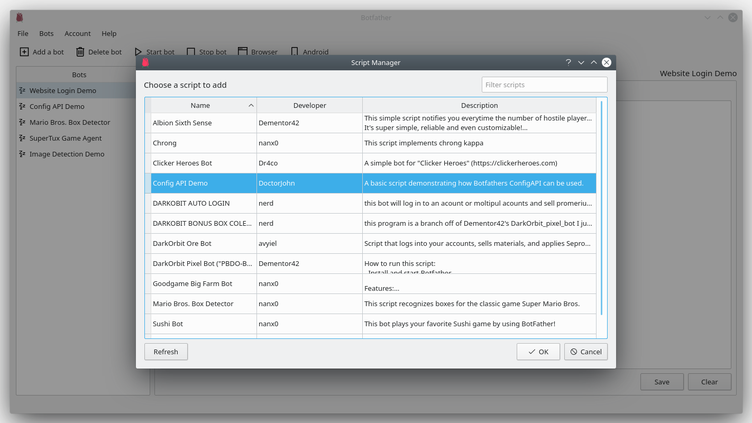Select the Albion Sixth Sense script row
The image size is (752, 423).
coord(200,123)
